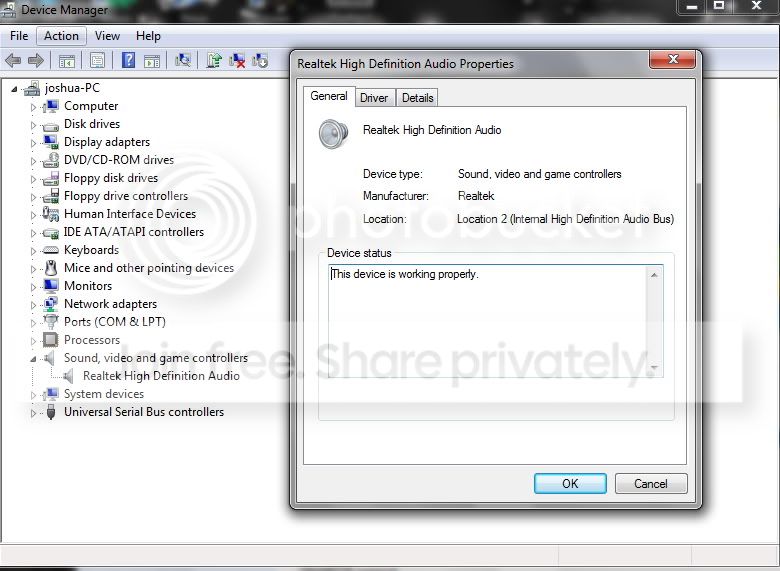Open the Help menu

pos(148,36)
